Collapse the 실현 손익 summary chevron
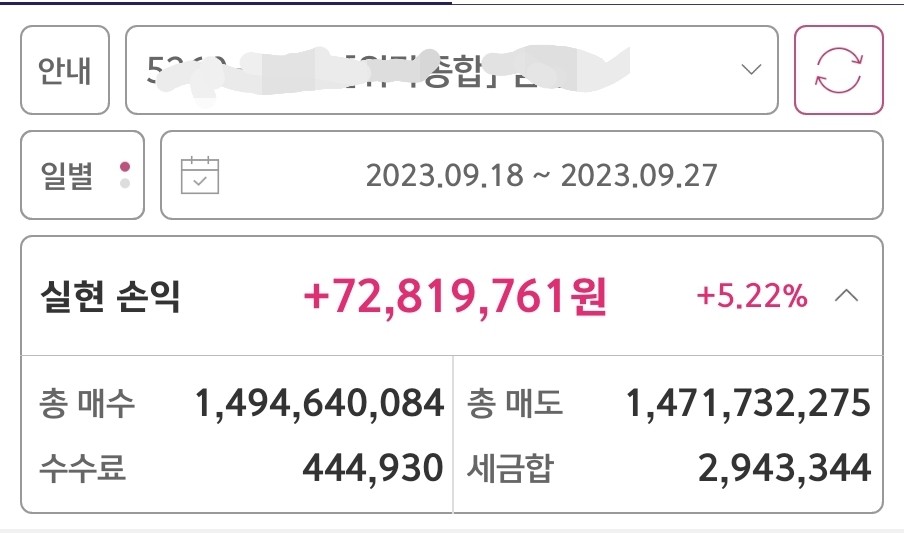Viewport: 904px width, 533px height. coord(846,296)
